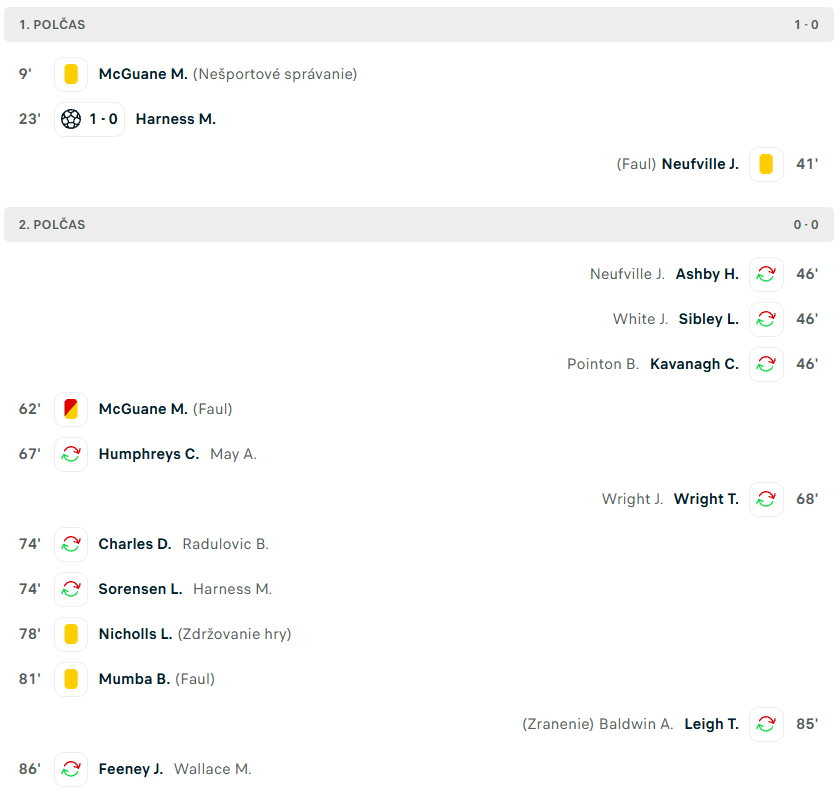Click the substitution icon for Leigh T.
The image size is (840, 796).
[766, 724]
